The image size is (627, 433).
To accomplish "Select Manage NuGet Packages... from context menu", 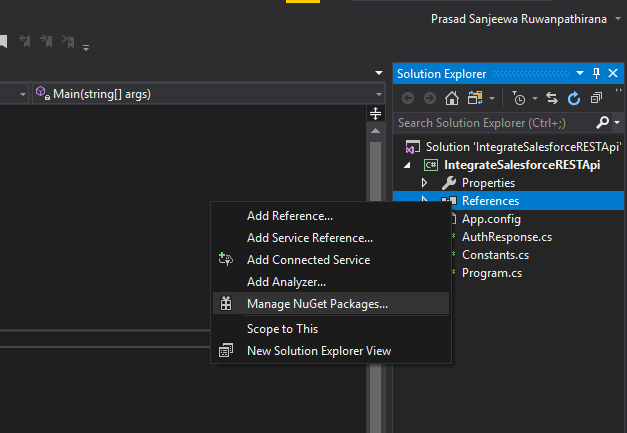I will 317,304.
